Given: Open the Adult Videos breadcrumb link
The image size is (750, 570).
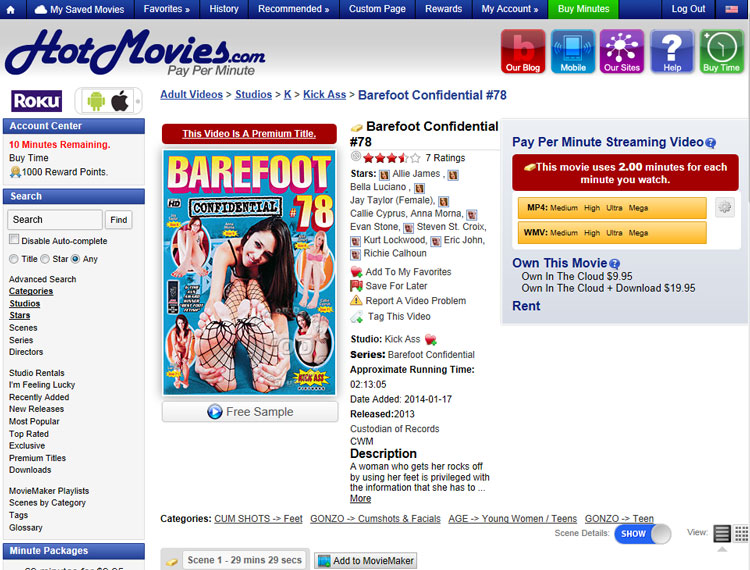Looking at the screenshot, I should [191, 95].
